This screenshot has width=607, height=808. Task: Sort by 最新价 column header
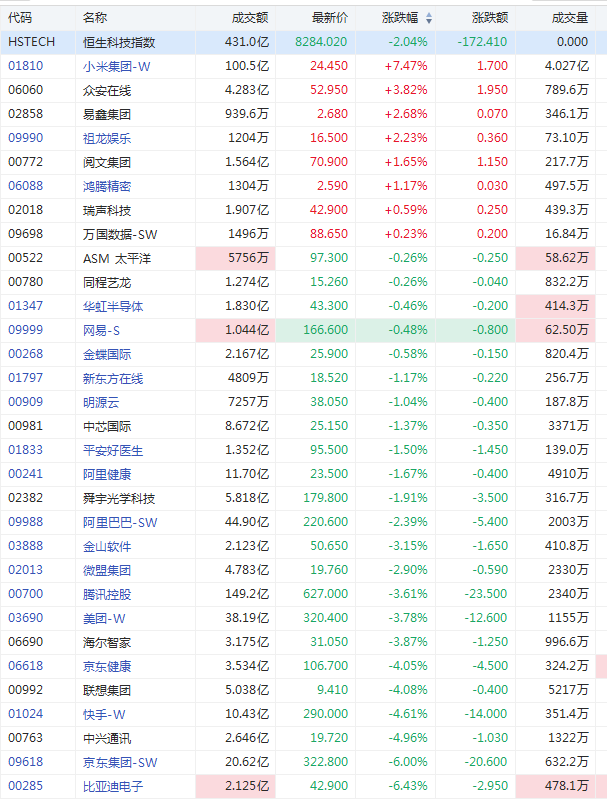tap(330, 18)
